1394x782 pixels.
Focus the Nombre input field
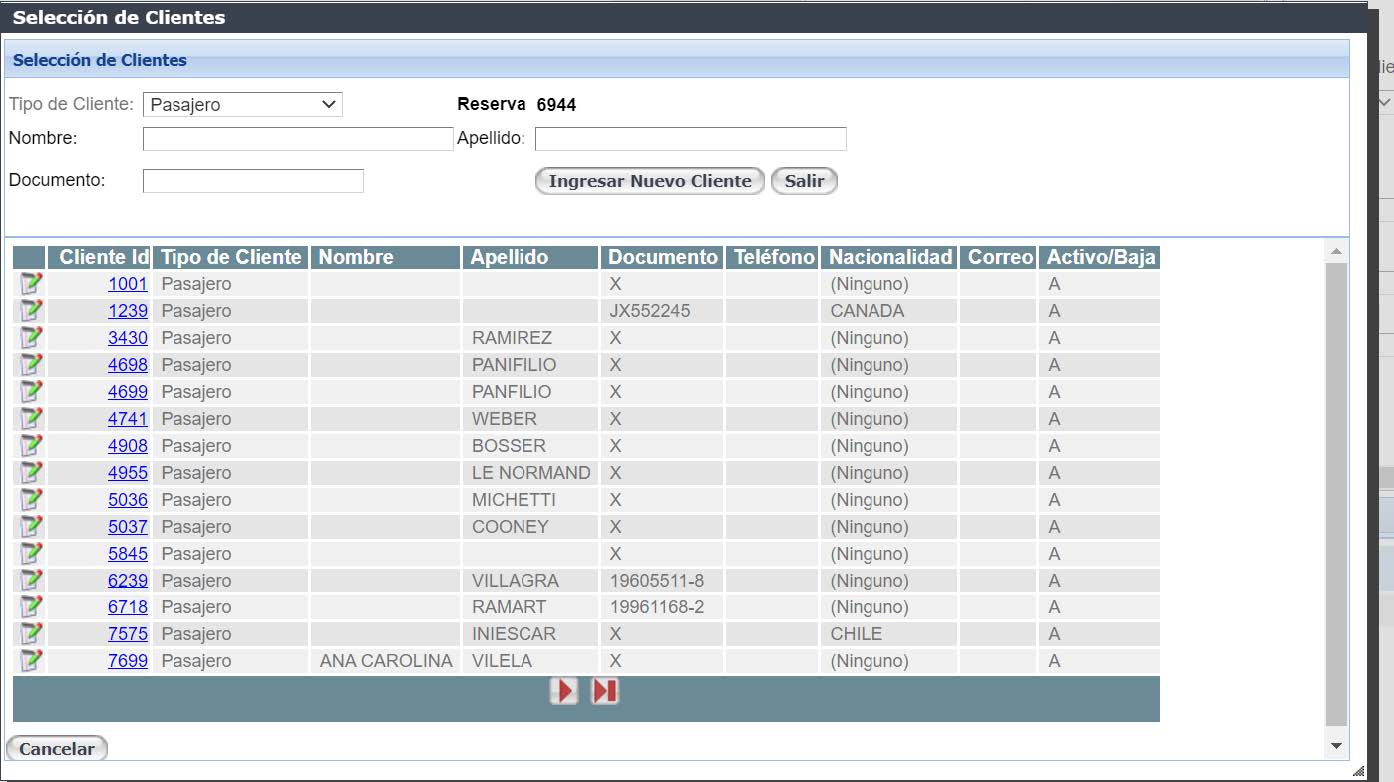298,139
